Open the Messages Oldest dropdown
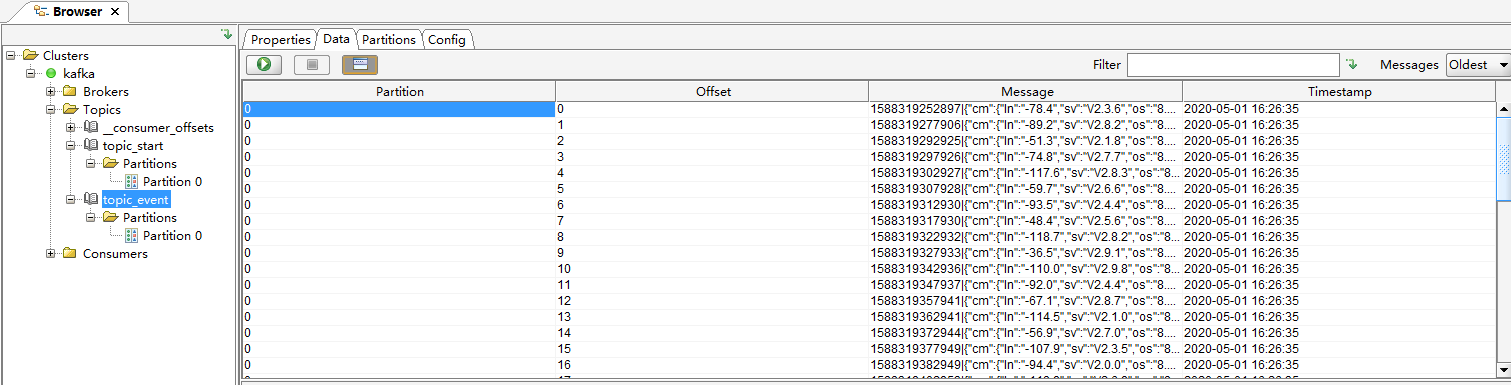Image resolution: width=1511 pixels, height=385 pixels. point(1478,65)
